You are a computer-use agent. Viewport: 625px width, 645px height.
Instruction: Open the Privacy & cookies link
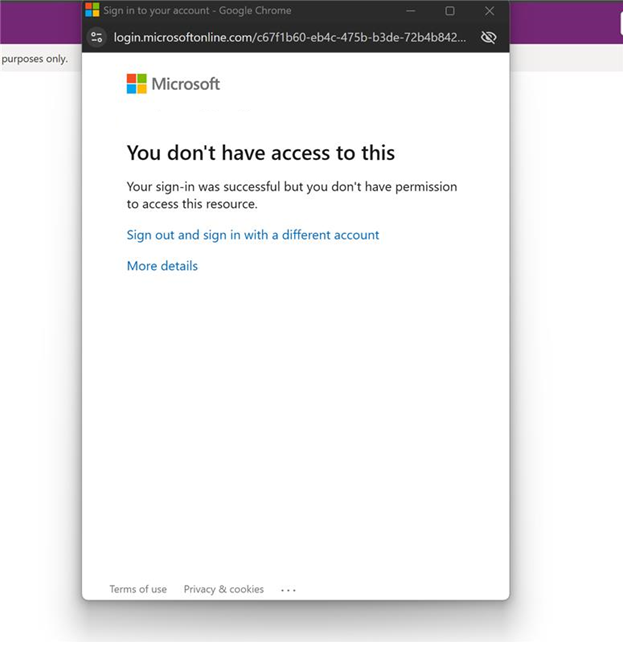pos(223,589)
